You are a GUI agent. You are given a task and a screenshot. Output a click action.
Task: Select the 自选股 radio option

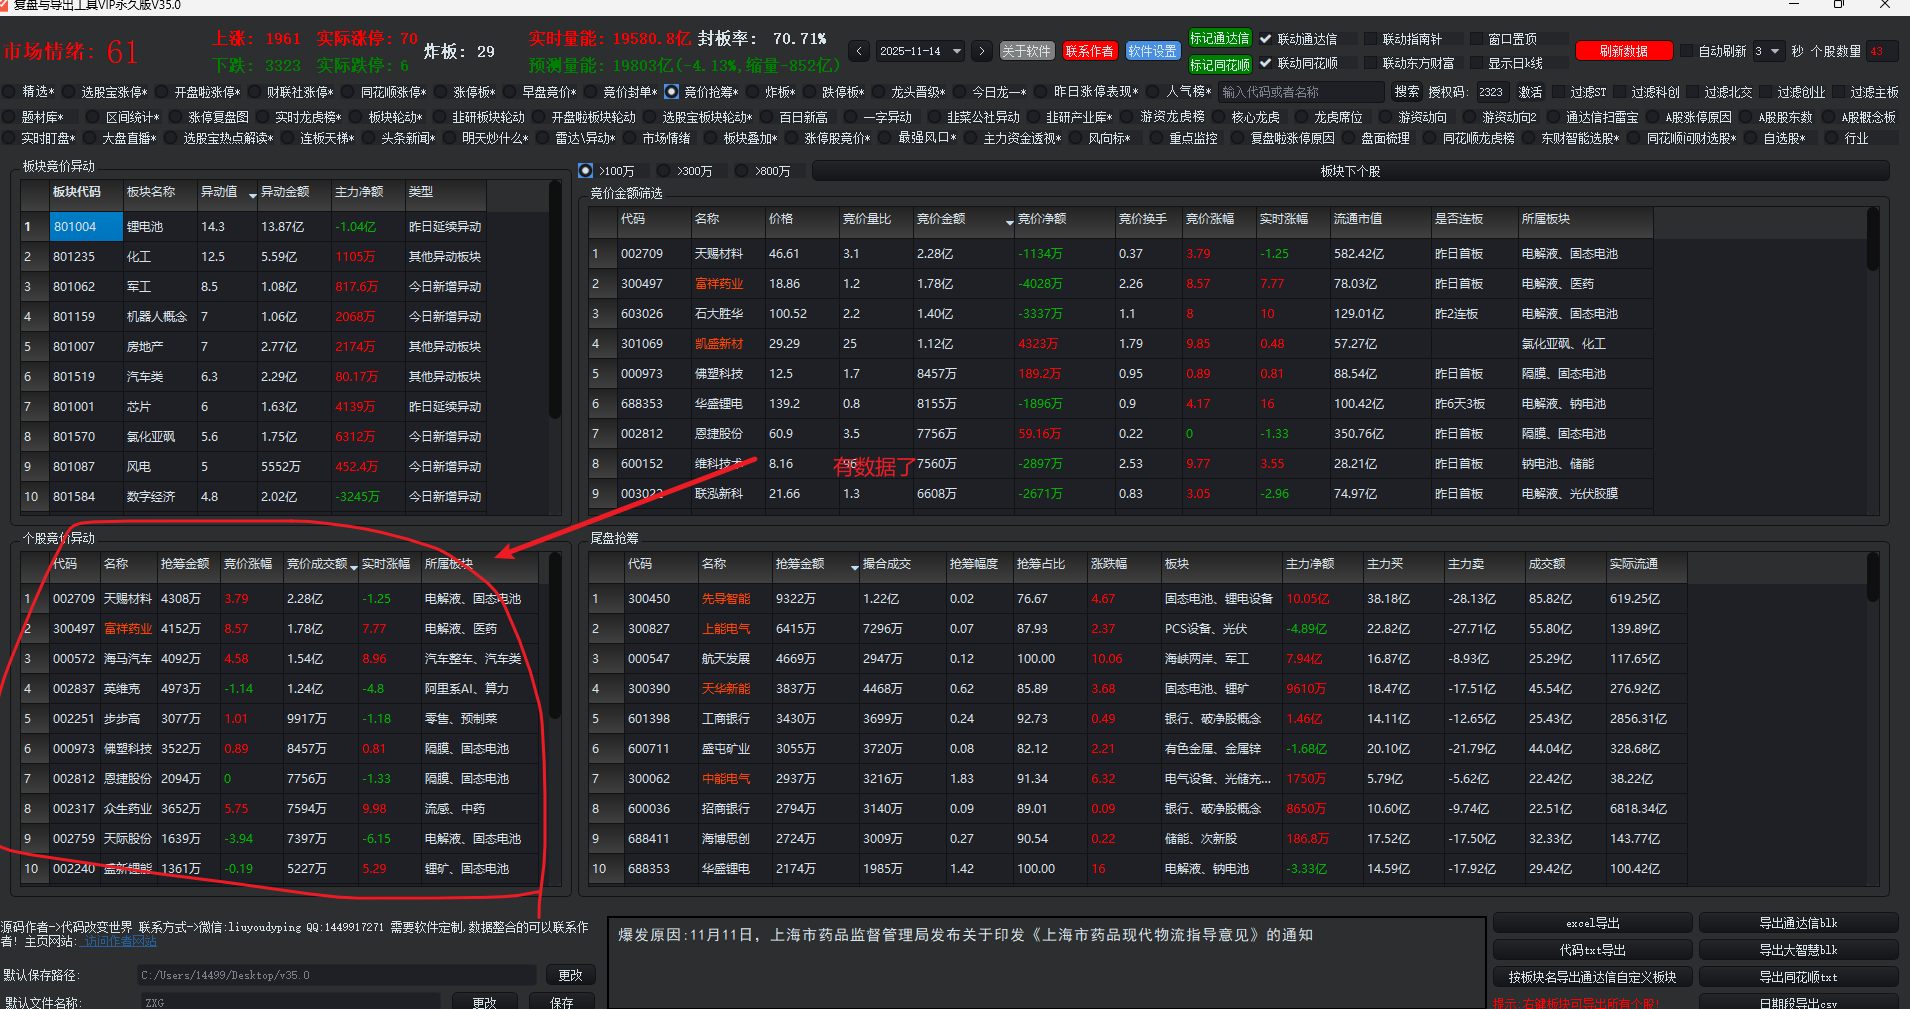tap(1751, 138)
